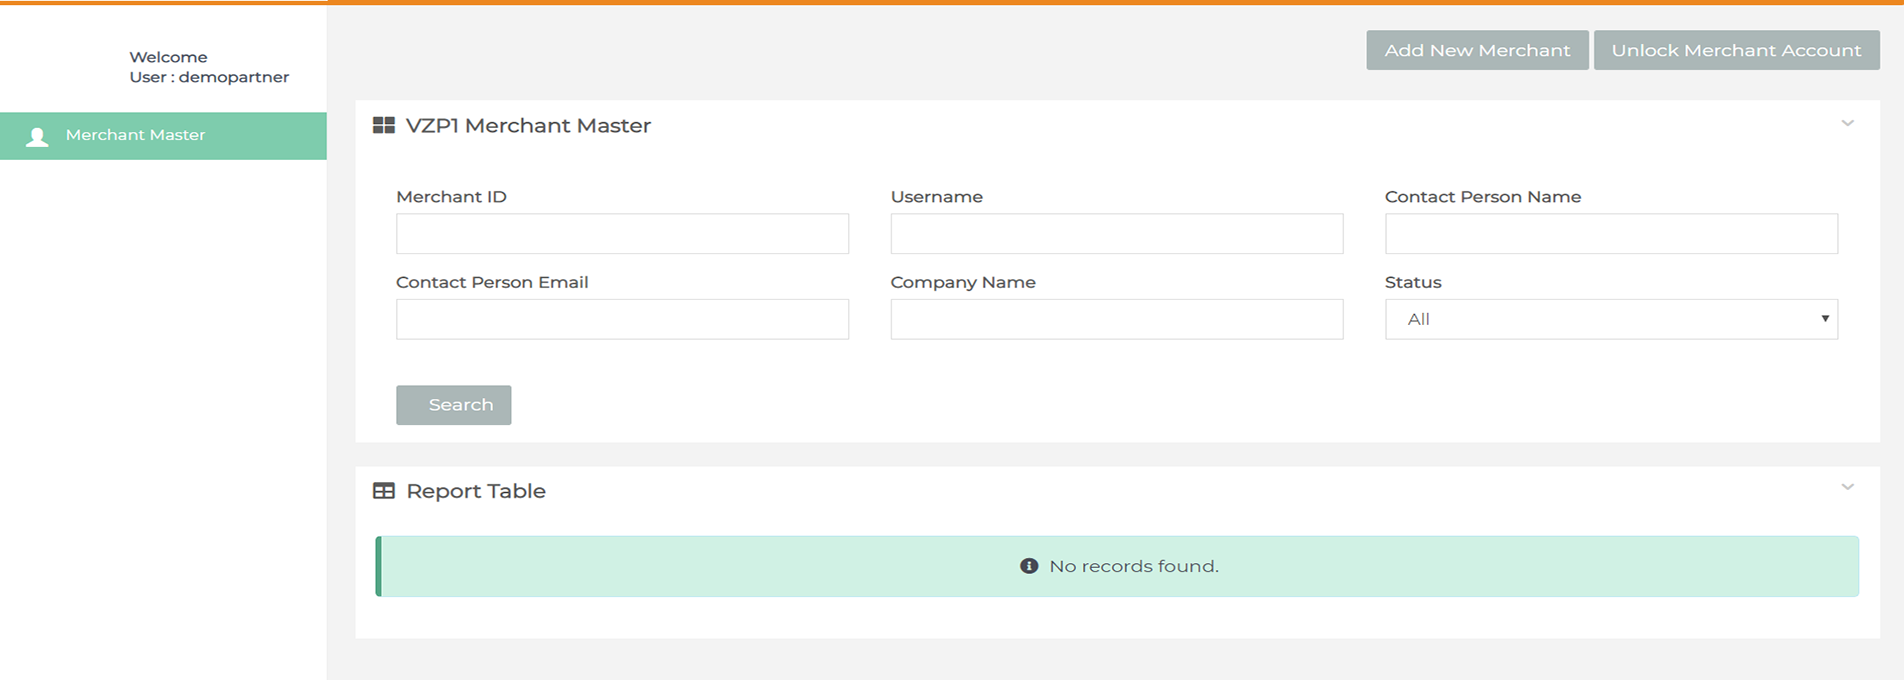Click the user icon beside Merchant Master
This screenshot has height=680, width=1904.
pos(37,137)
